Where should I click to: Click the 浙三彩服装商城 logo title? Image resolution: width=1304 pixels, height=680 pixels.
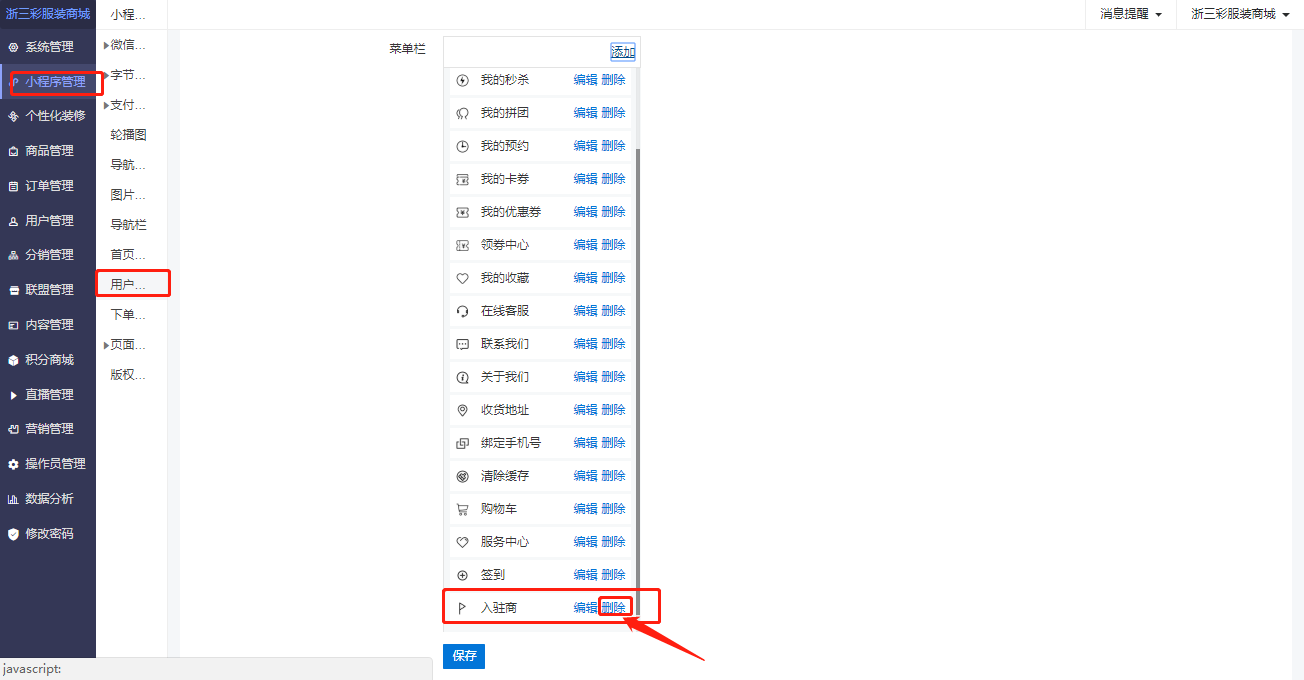48,14
